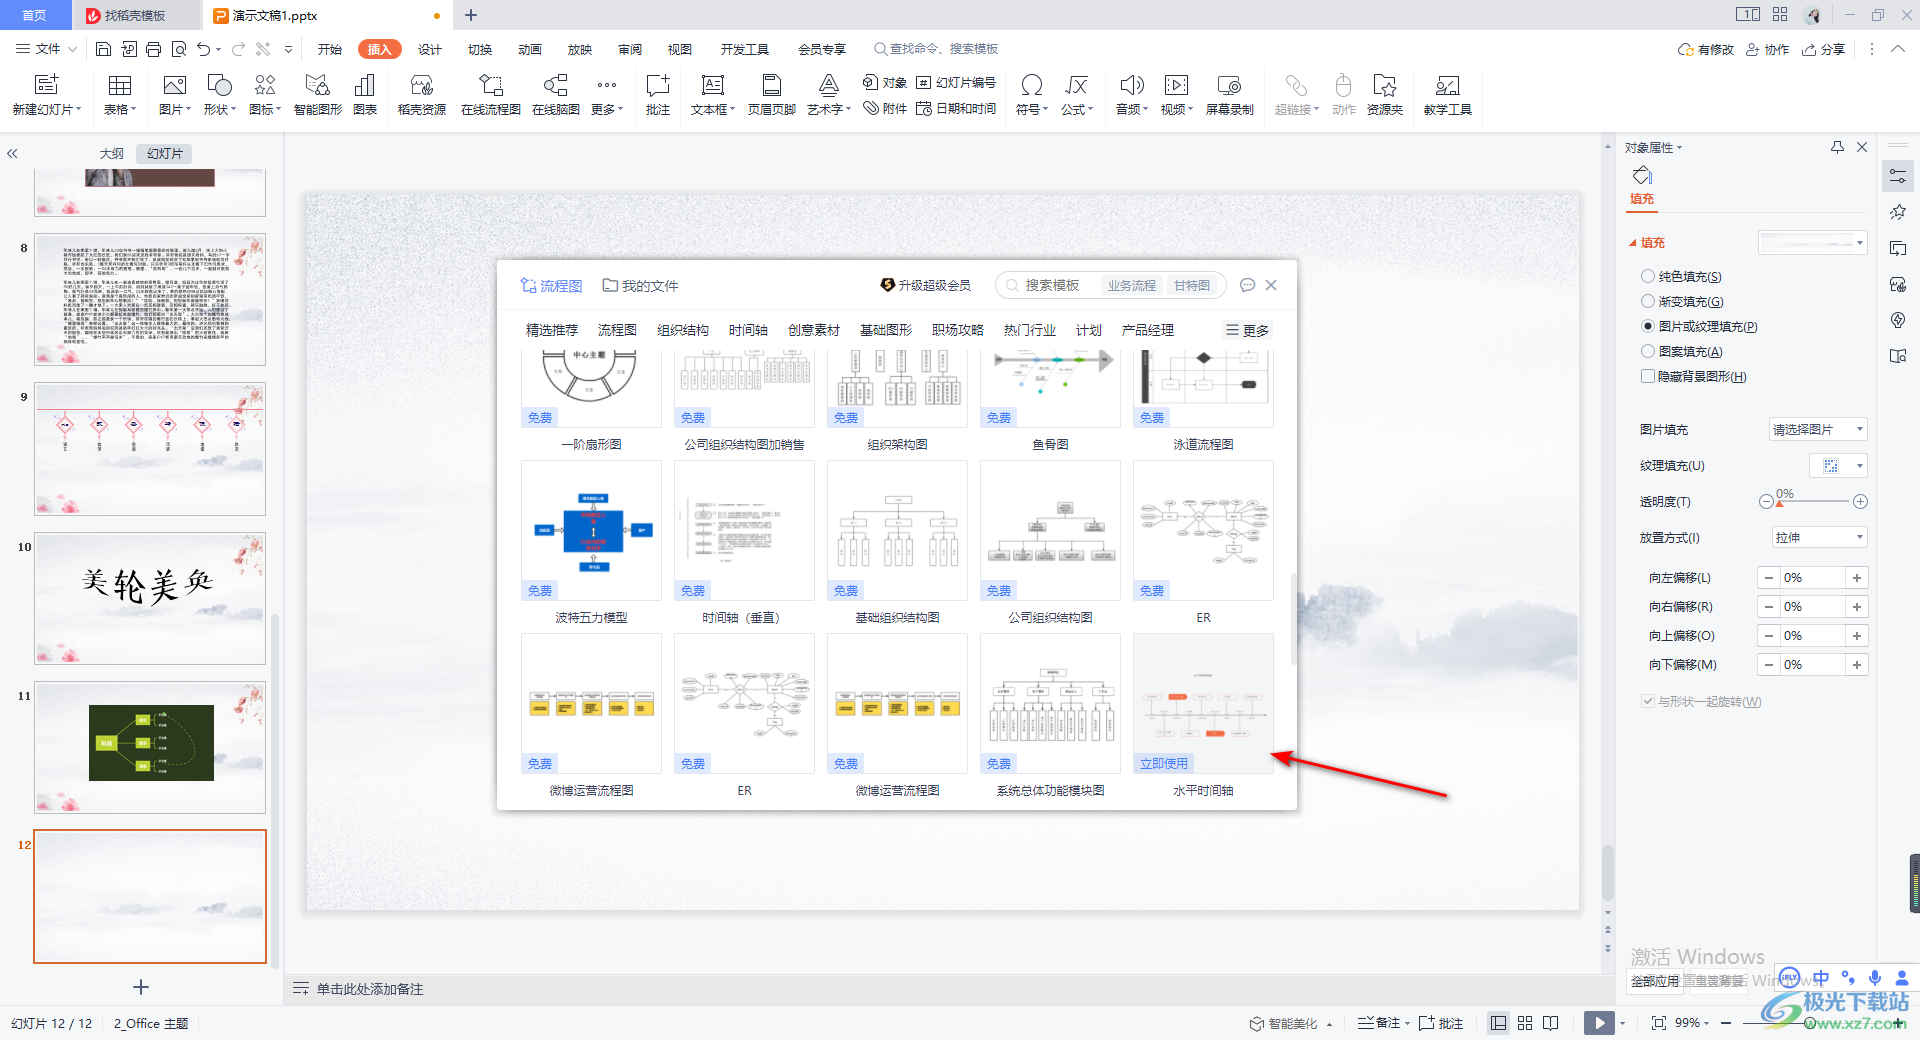The image size is (1920, 1040).
Task: Close the flowchart template dialog
Action: 1271,285
